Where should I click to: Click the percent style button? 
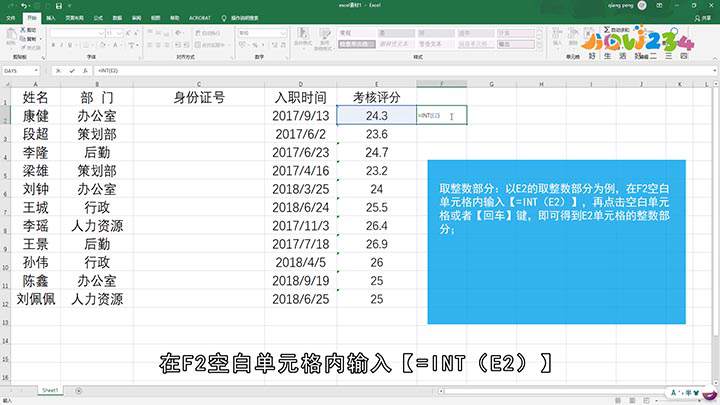click(255, 45)
